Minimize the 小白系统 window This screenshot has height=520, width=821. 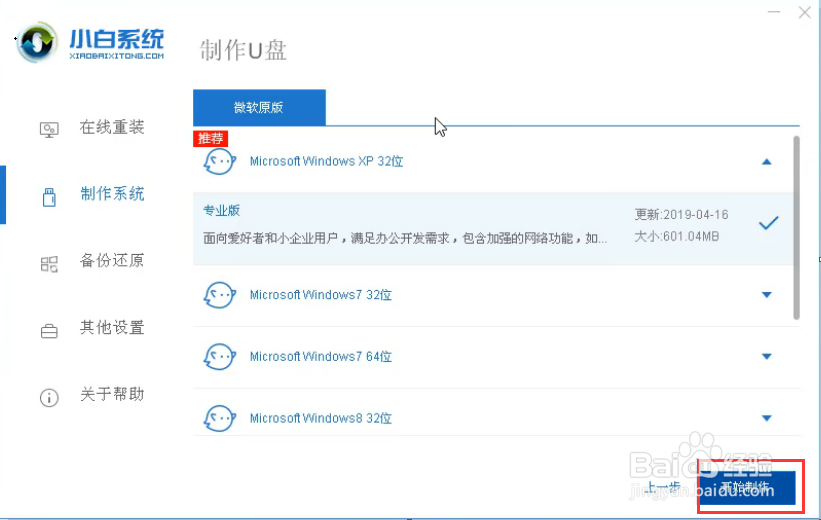pyautogui.click(x=774, y=12)
